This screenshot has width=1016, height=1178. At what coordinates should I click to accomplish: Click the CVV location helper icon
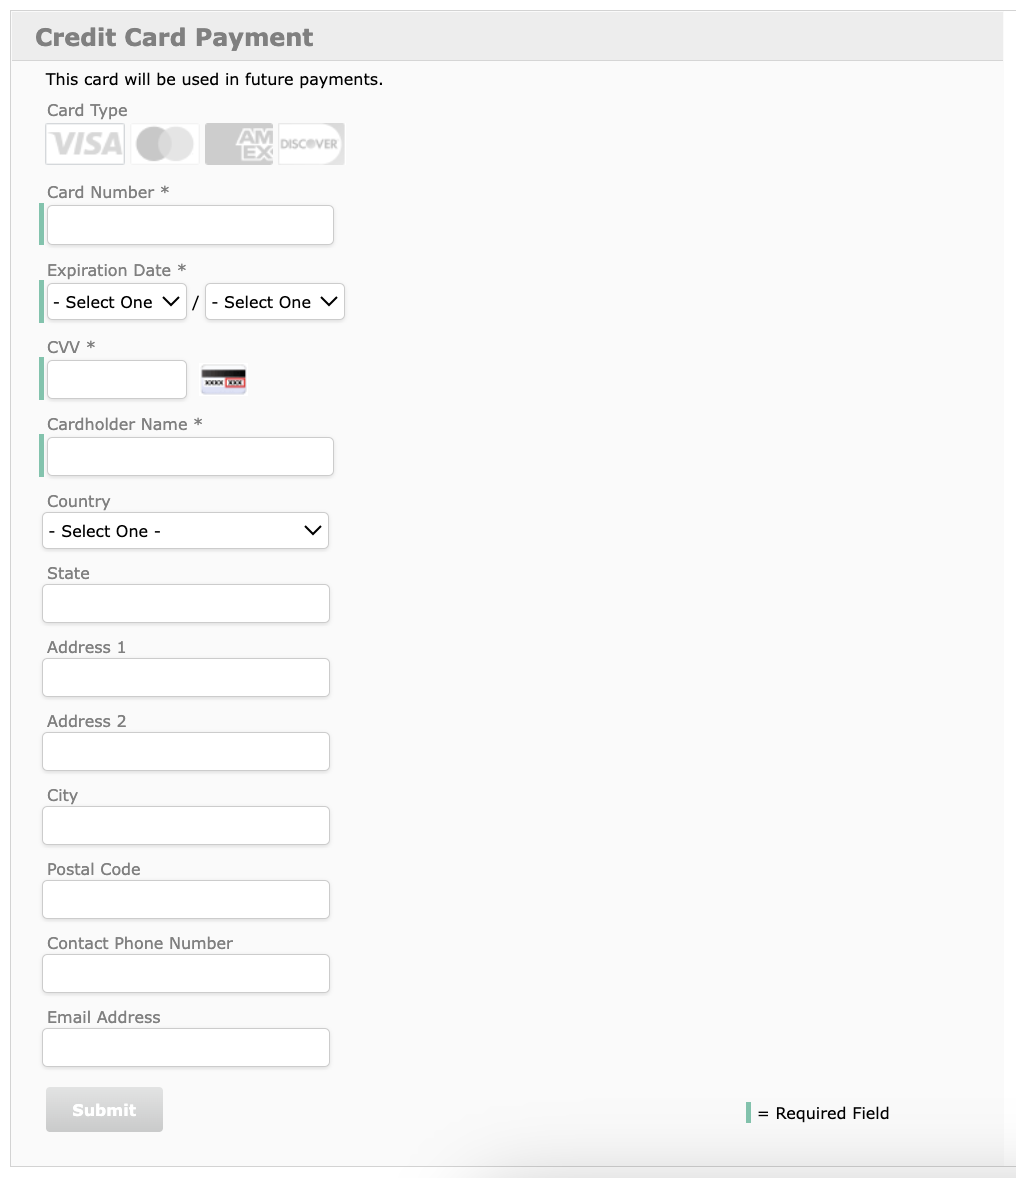(x=223, y=379)
